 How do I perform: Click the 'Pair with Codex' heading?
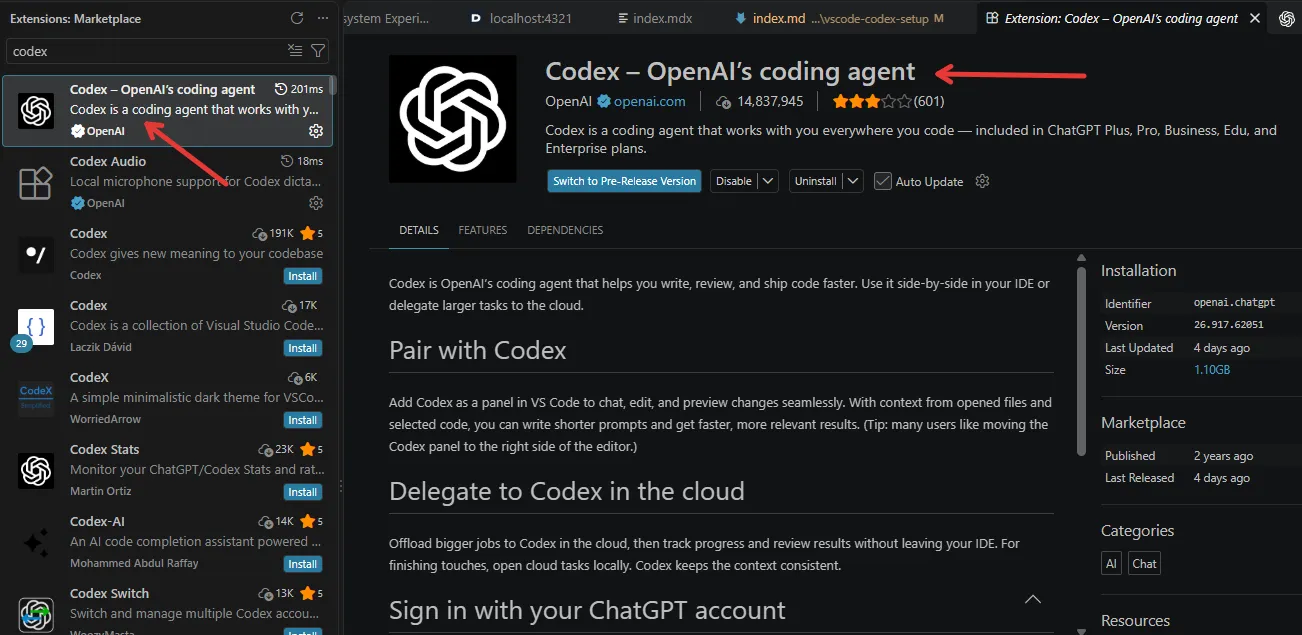click(478, 350)
